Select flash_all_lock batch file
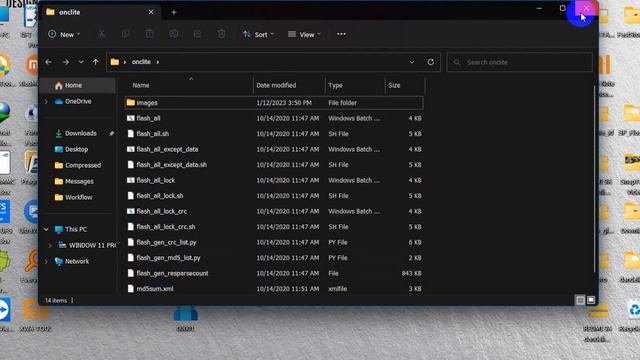Image resolution: width=640 pixels, height=360 pixels. coord(273,180)
